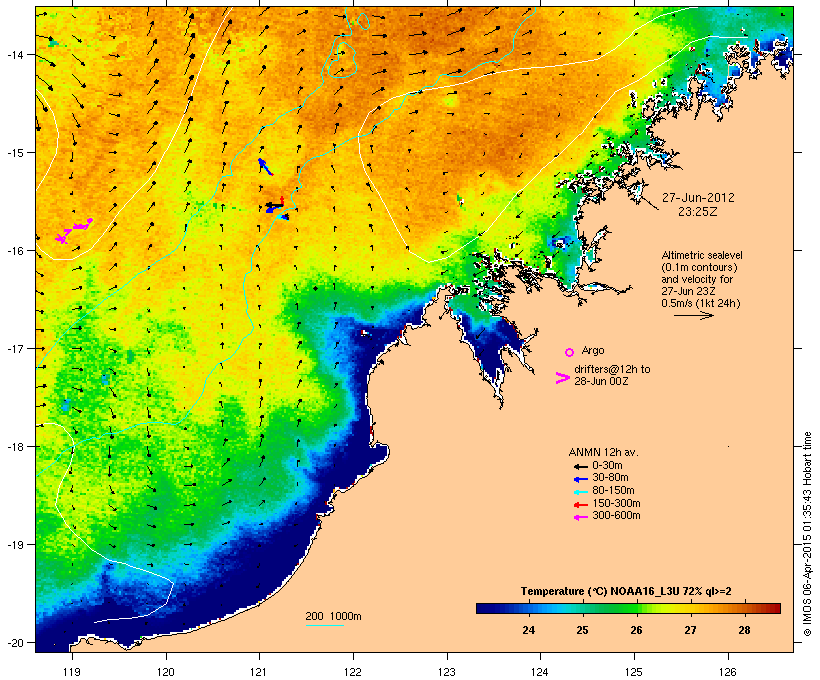Click the black 0-30m legend arrow

[581, 467]
